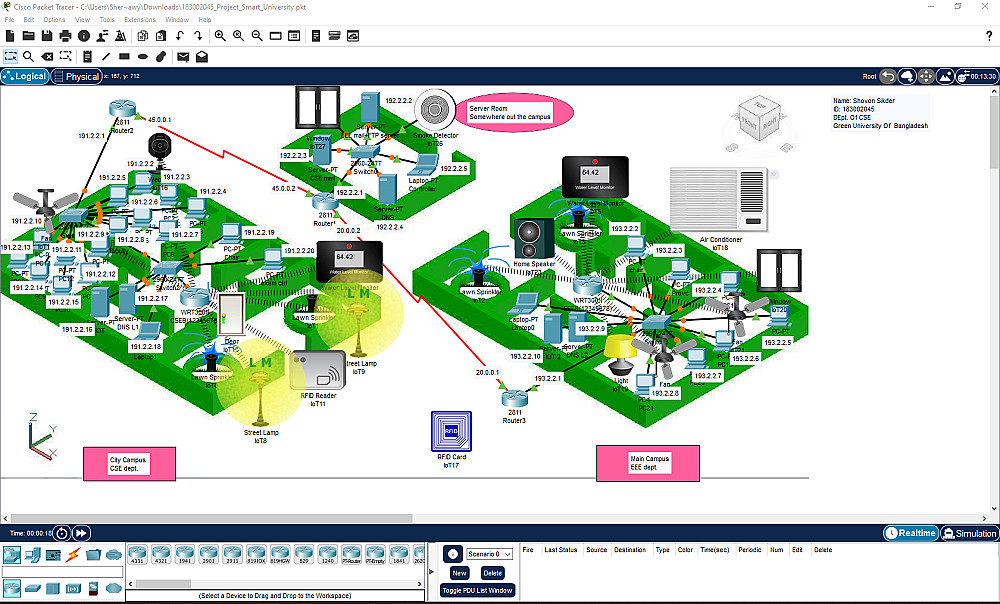This screenshot has height=604, width=1000.
Task: Click the Fast Forward Time button
Action: (82, 533)
